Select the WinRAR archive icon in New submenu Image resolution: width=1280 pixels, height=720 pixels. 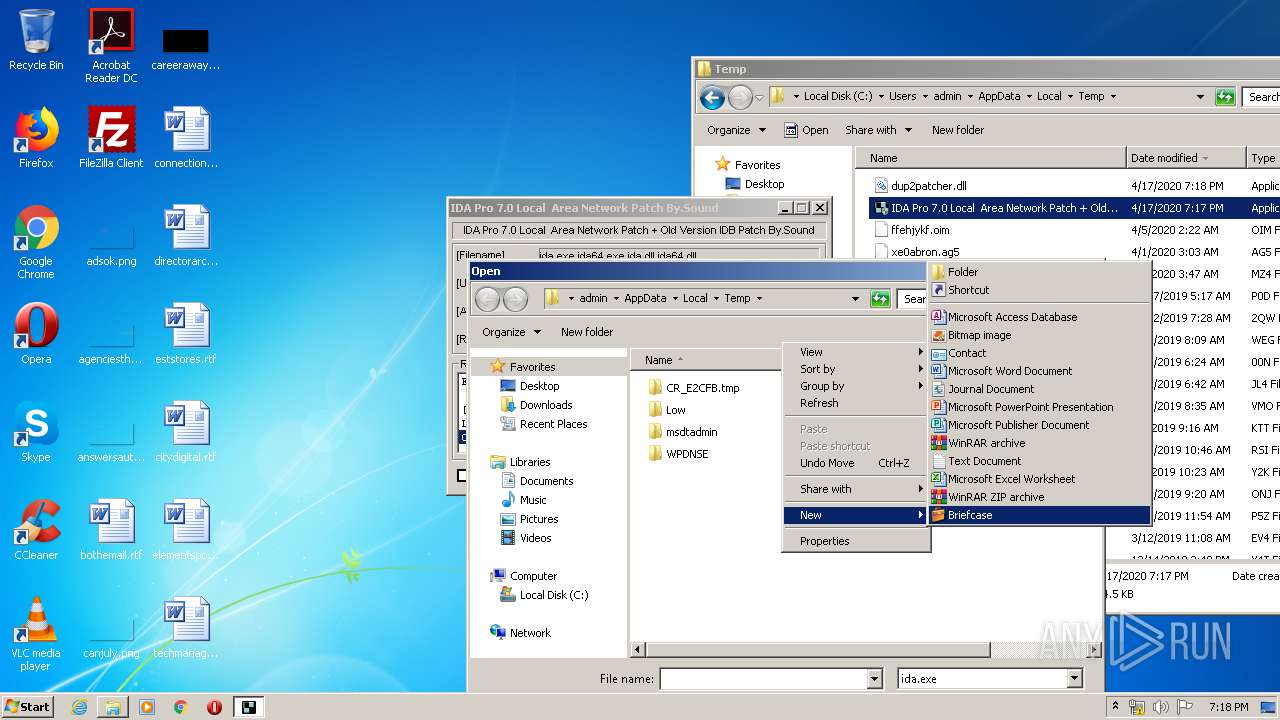939,443
